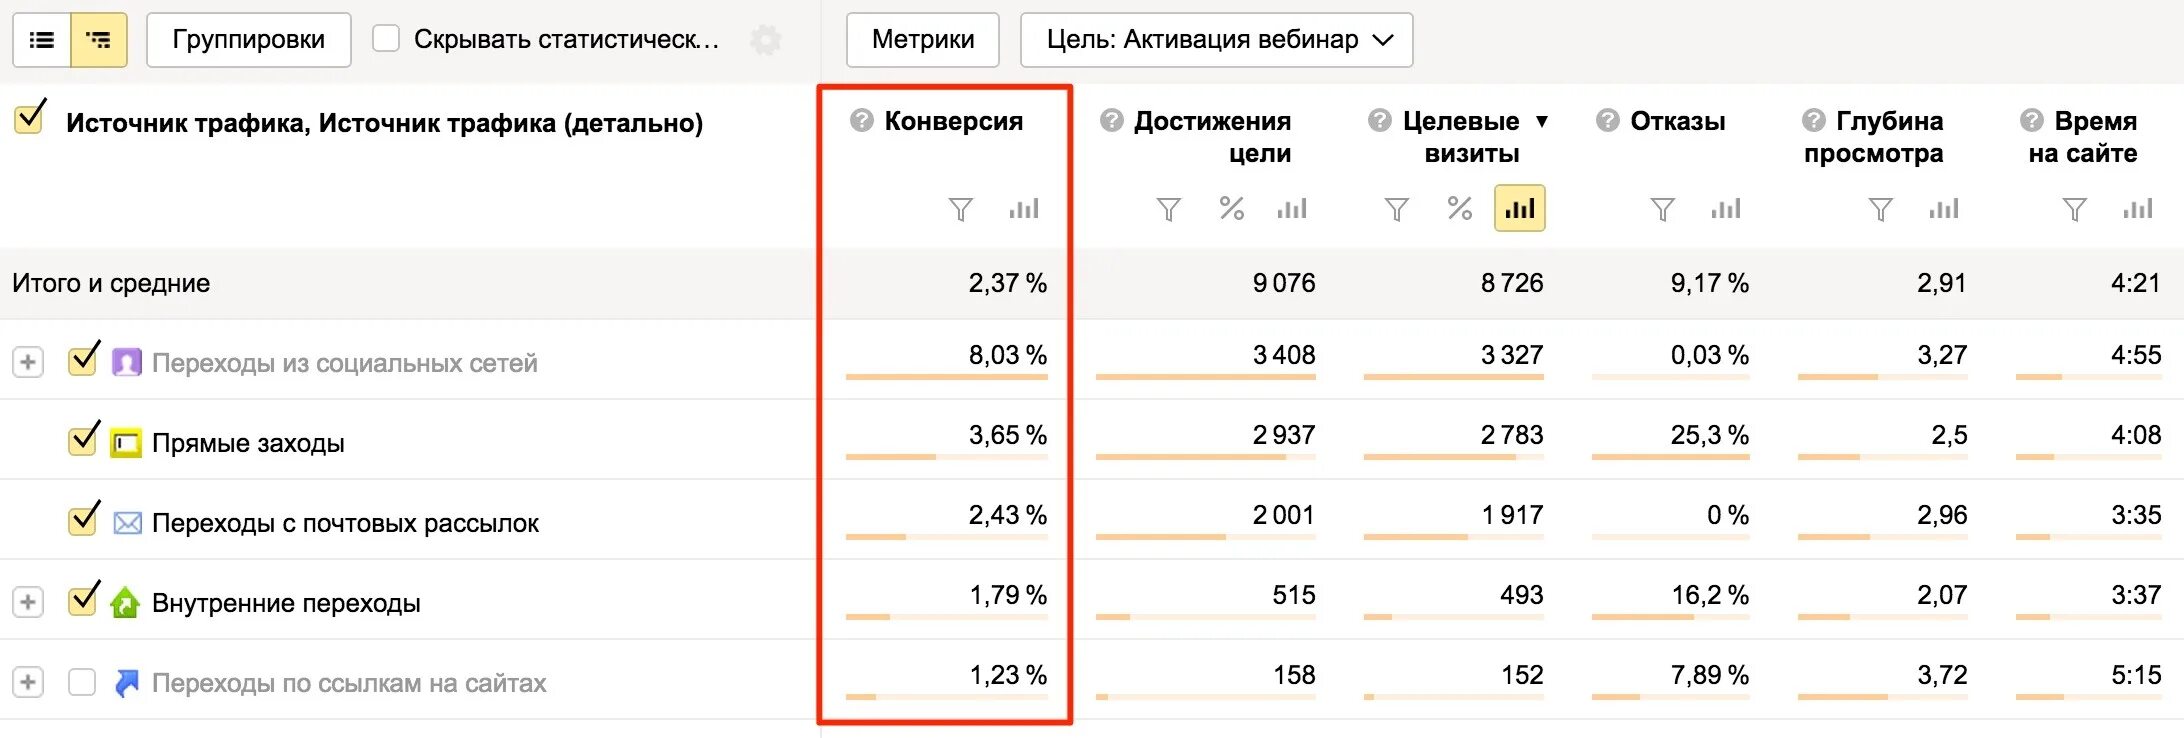Check Переходы по ссылкам на сайтах checkbox

(82, 682)
